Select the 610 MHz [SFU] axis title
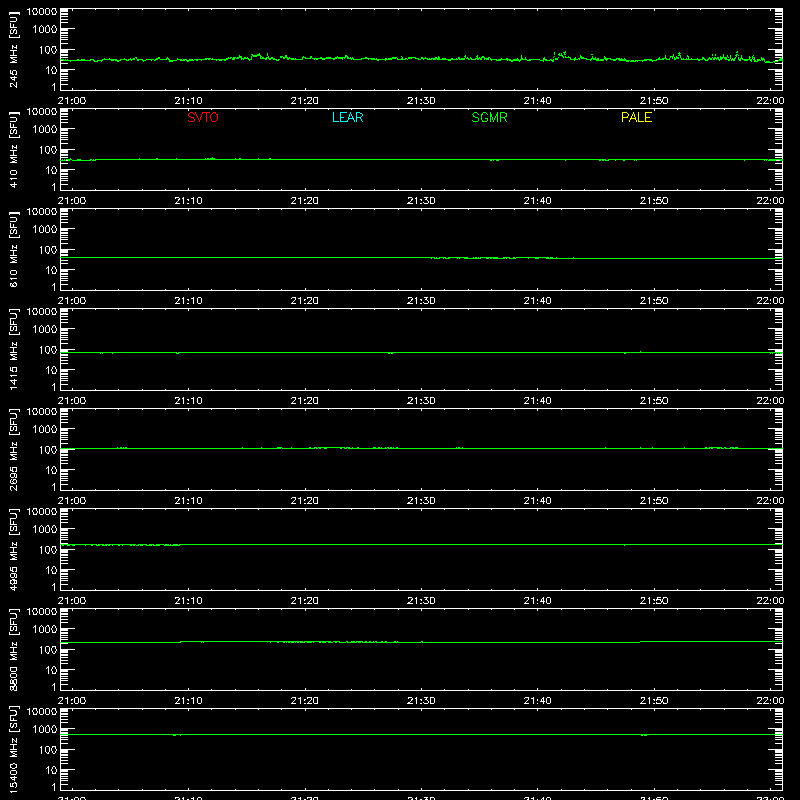The image size is (800, 800). [x=13, y=249]
